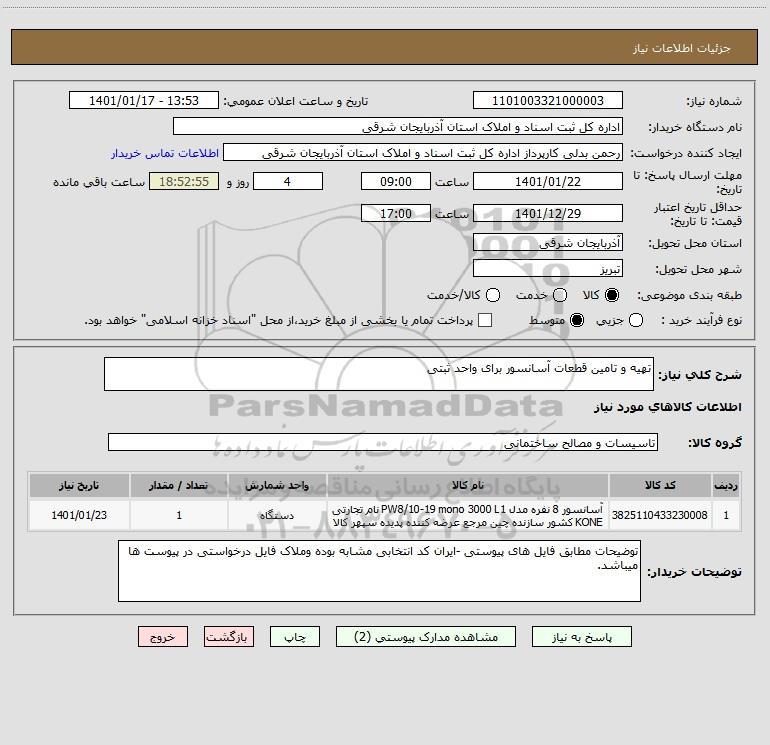Click the اطلاعات کالاهای مورد نیاز section heading
The image size is (770, 745).
(x=667, y=407)
